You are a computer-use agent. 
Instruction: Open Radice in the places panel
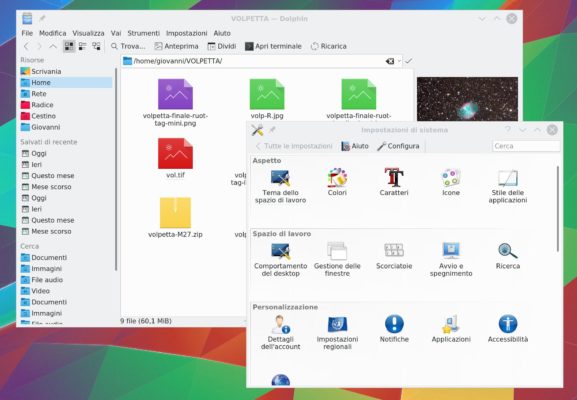(67, 105)
